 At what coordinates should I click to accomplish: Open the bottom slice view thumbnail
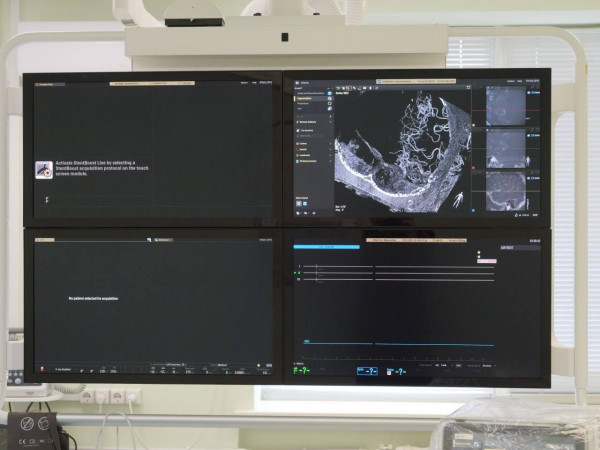(x=506, y=190)
